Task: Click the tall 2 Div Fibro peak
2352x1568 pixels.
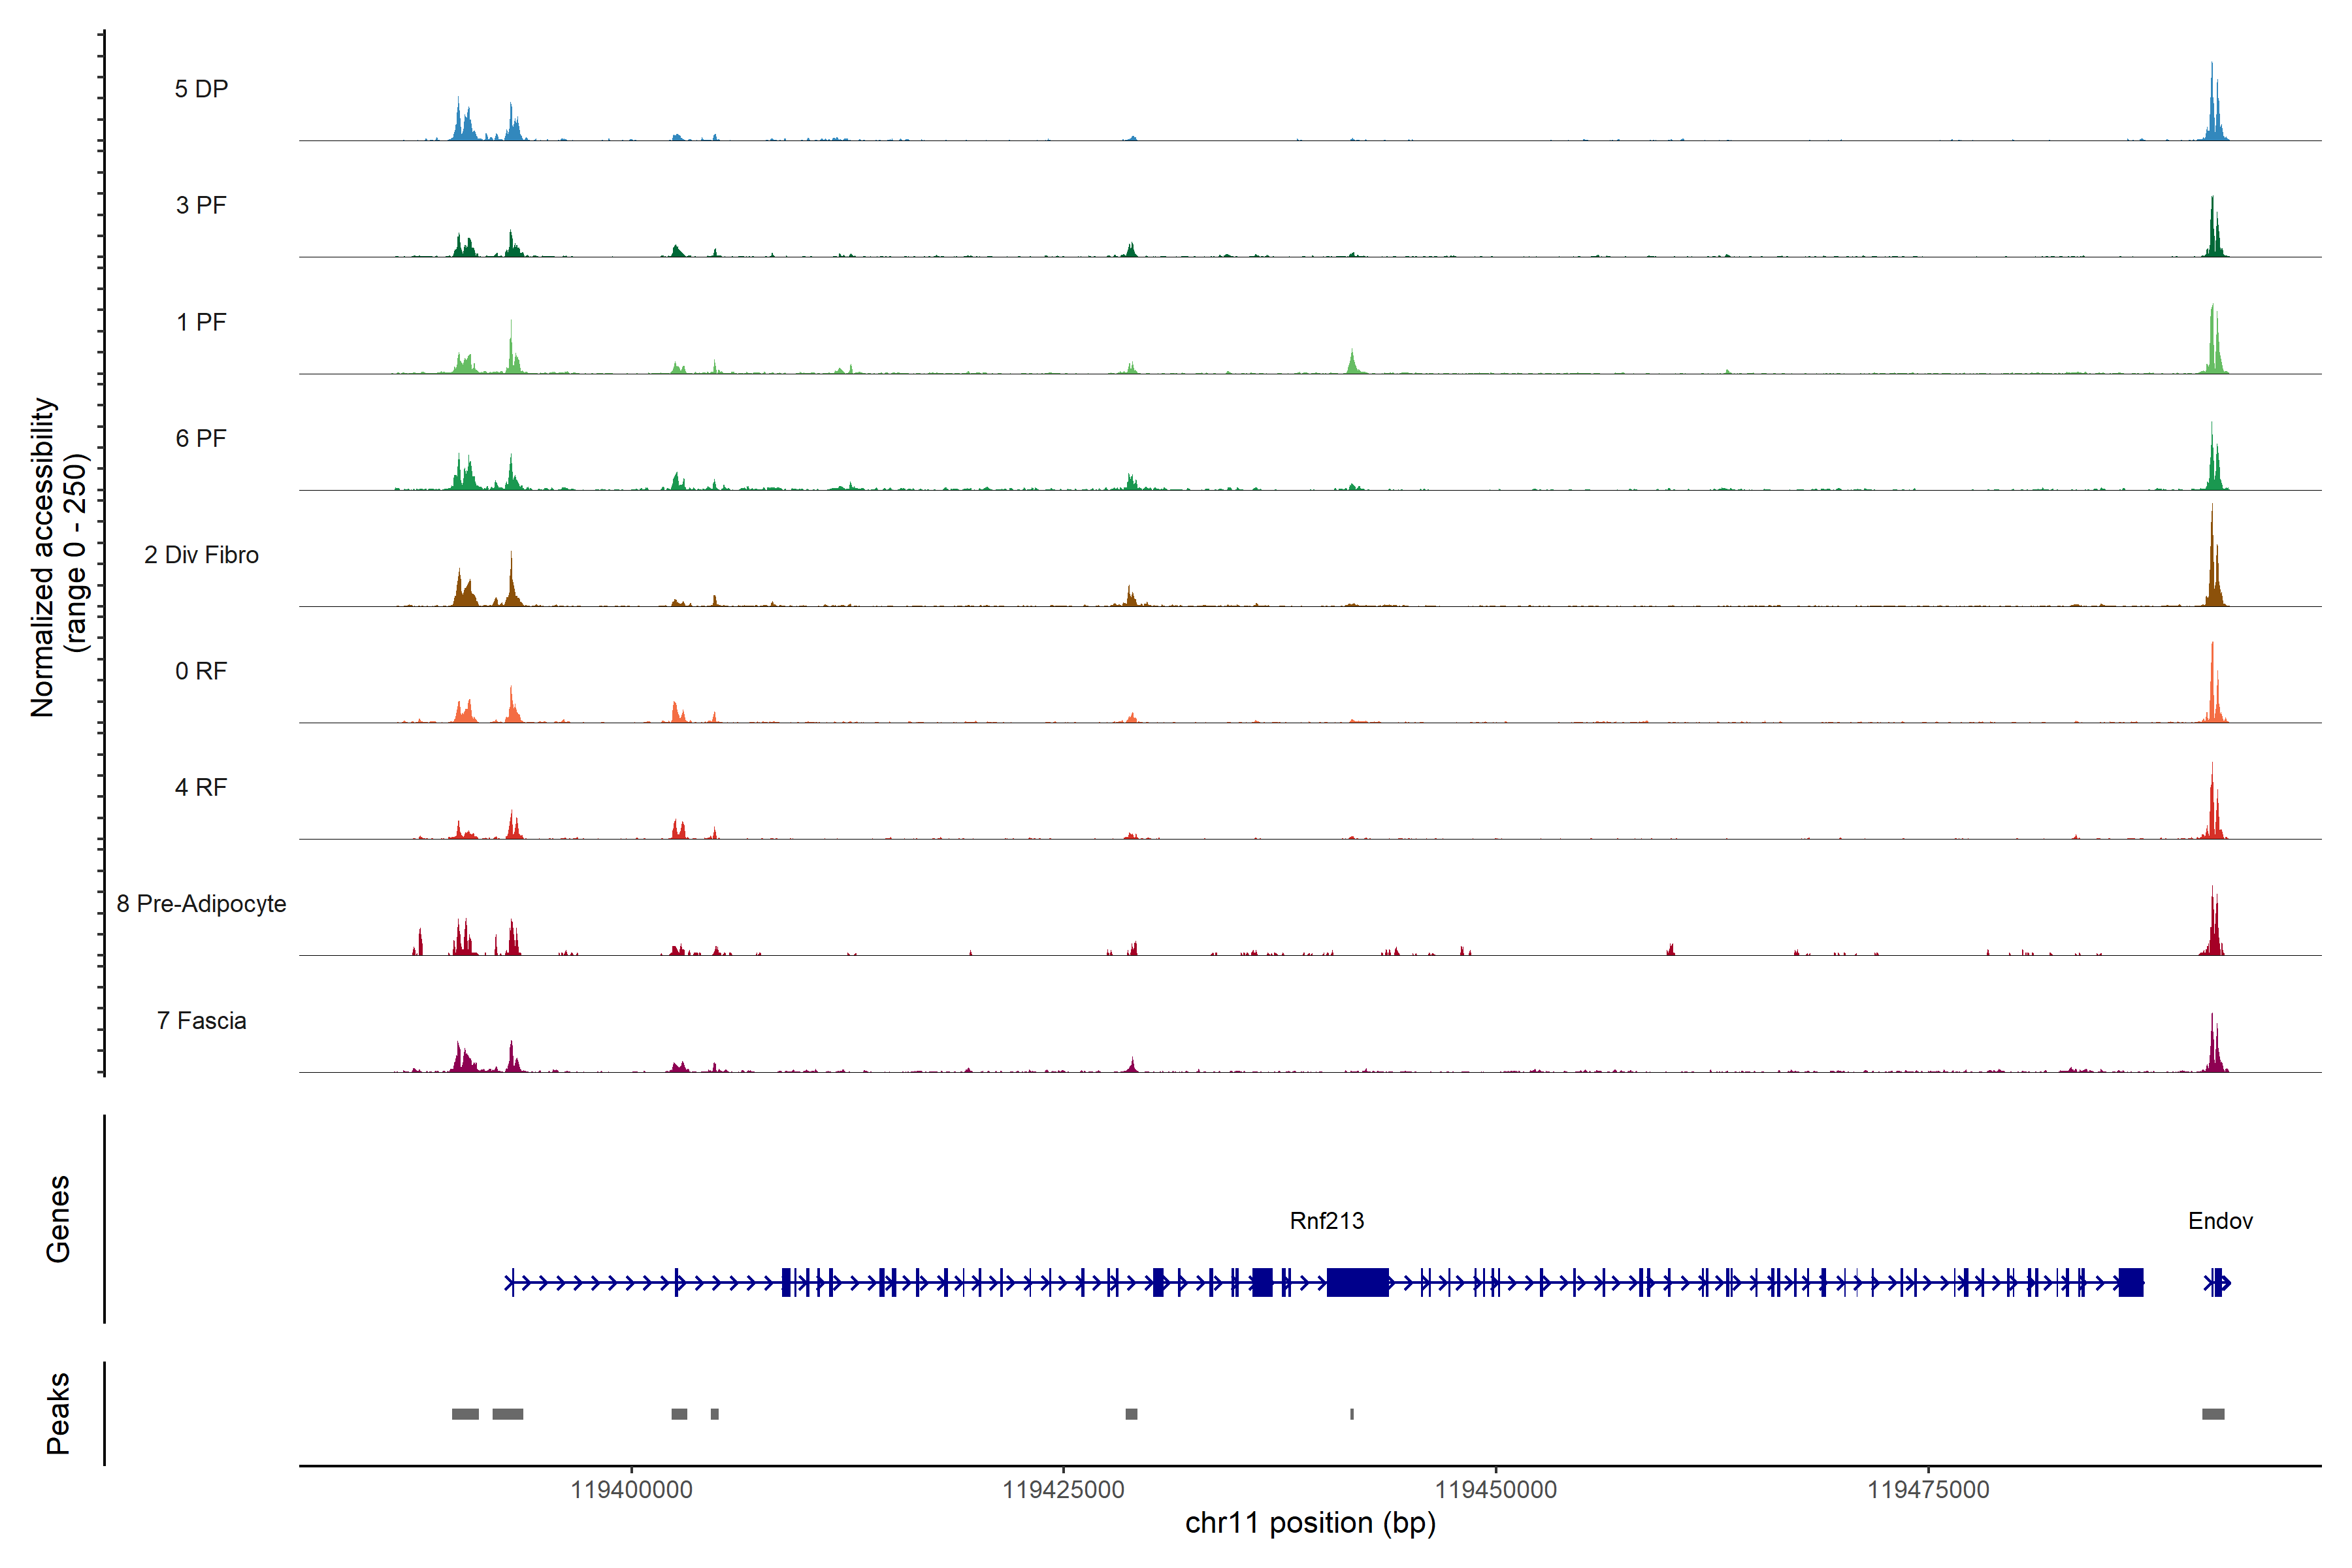Action: [2212, 570]
